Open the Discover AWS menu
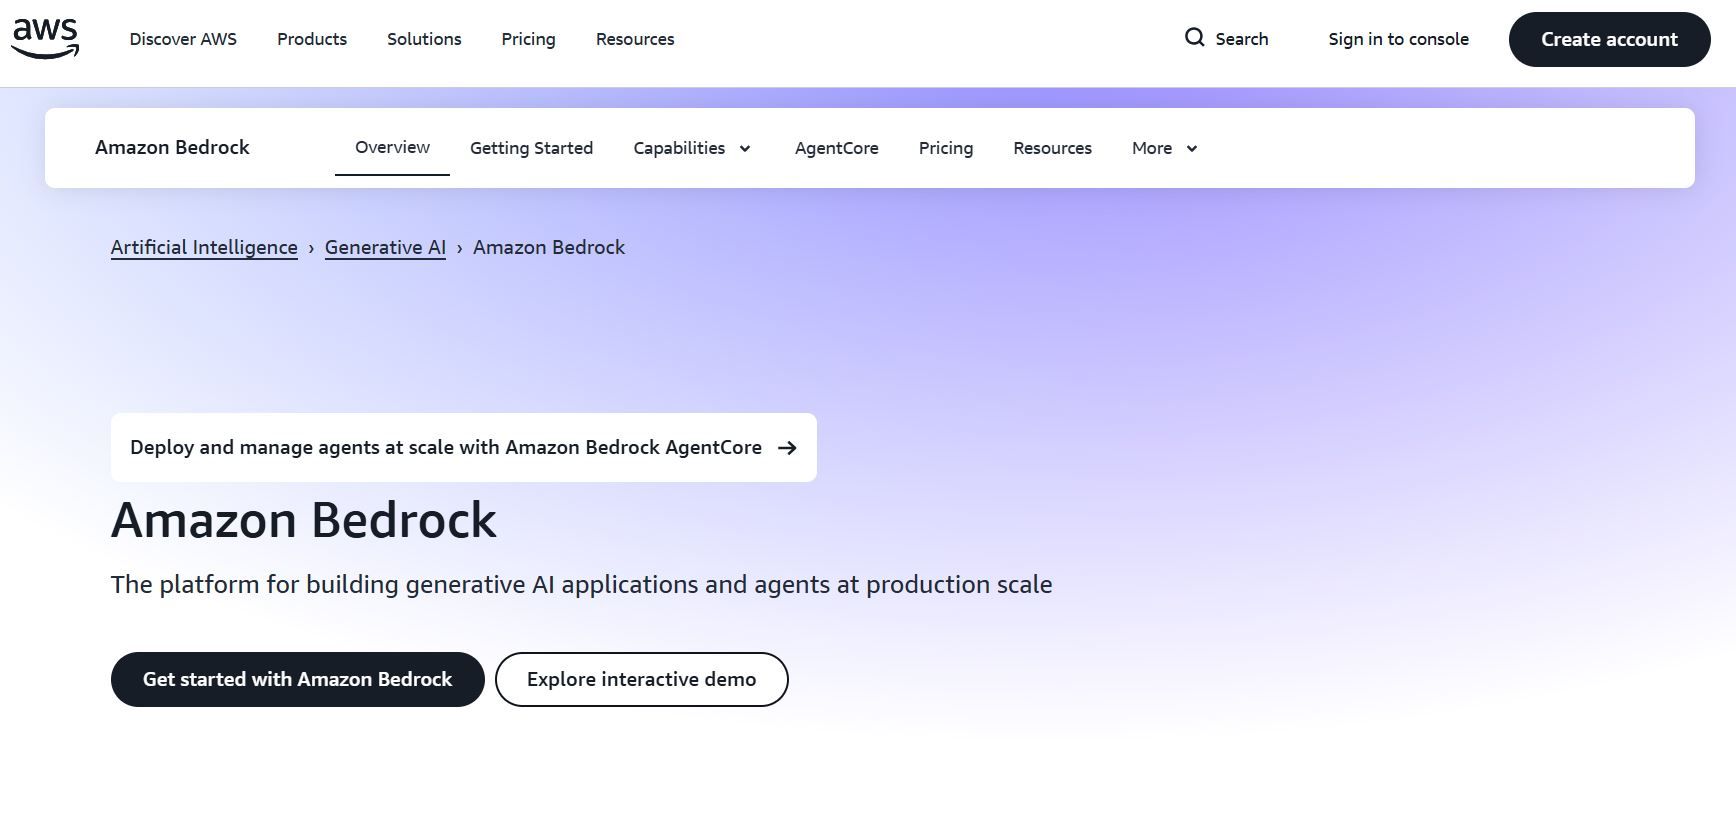1736x821 pixels. pos(183,39)
